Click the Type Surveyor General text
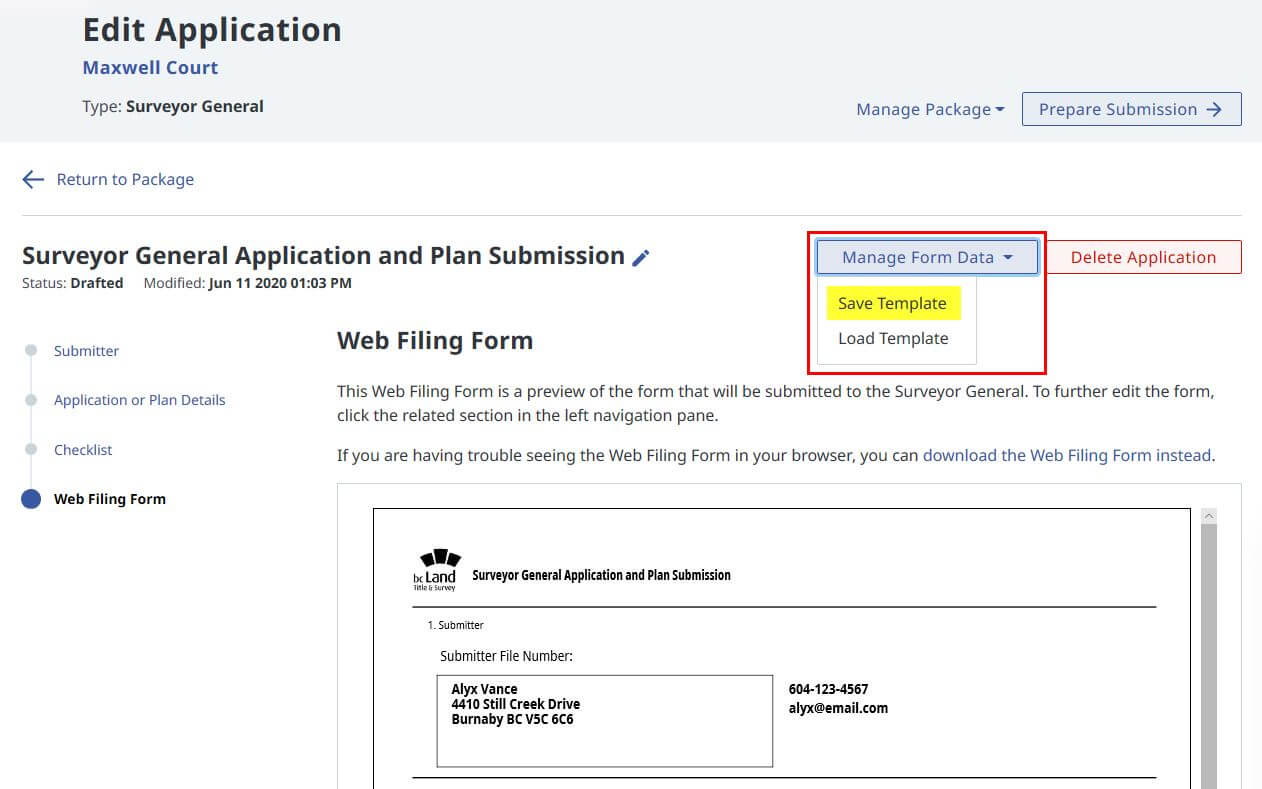The image size is (1262, 789). tap(173, 106)
